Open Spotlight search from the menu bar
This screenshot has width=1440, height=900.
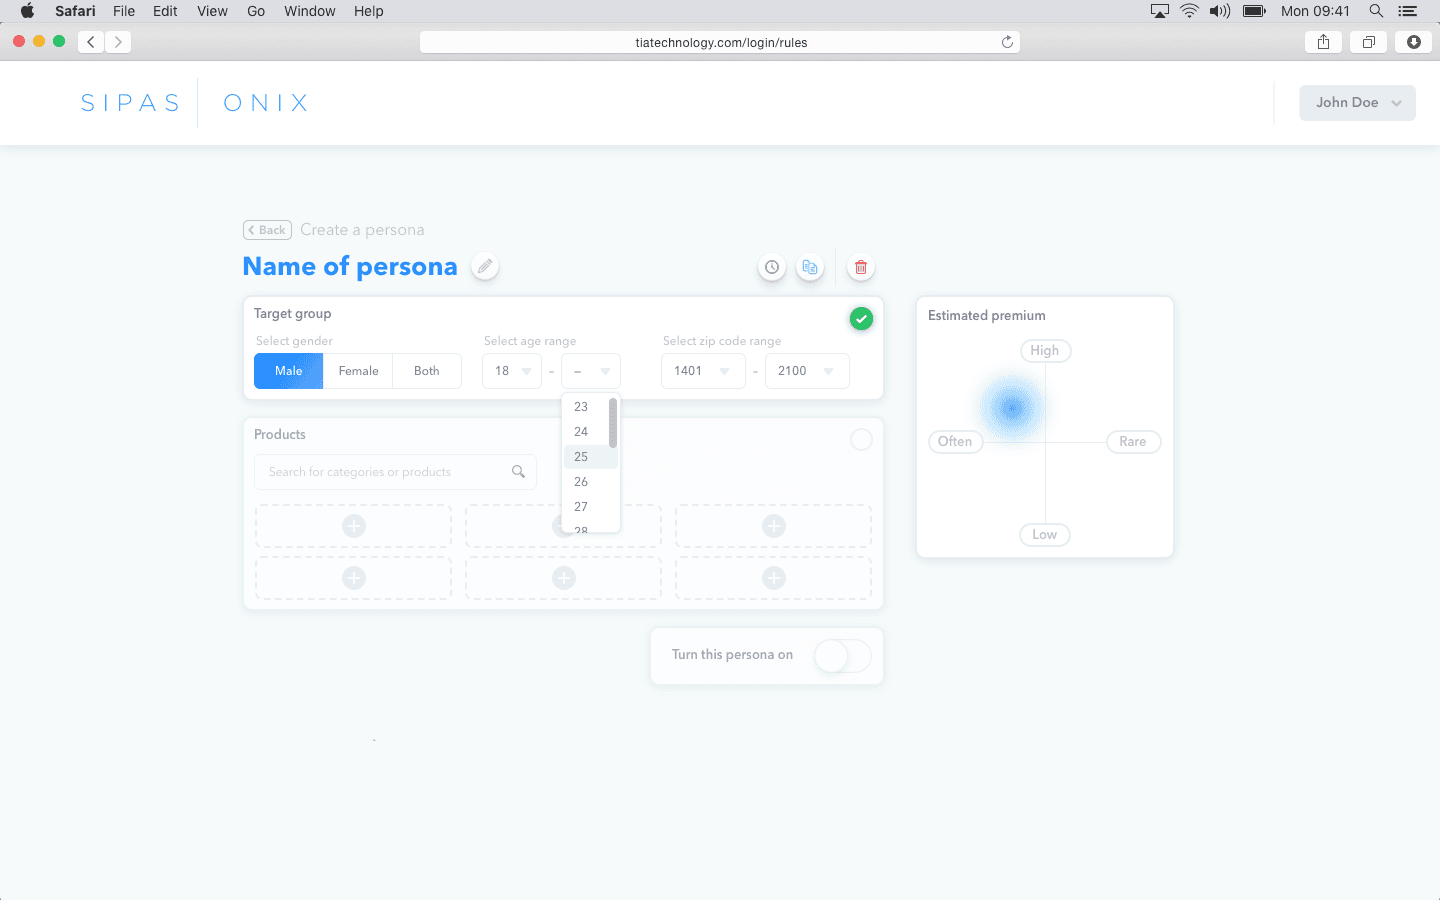(1376, 11)
